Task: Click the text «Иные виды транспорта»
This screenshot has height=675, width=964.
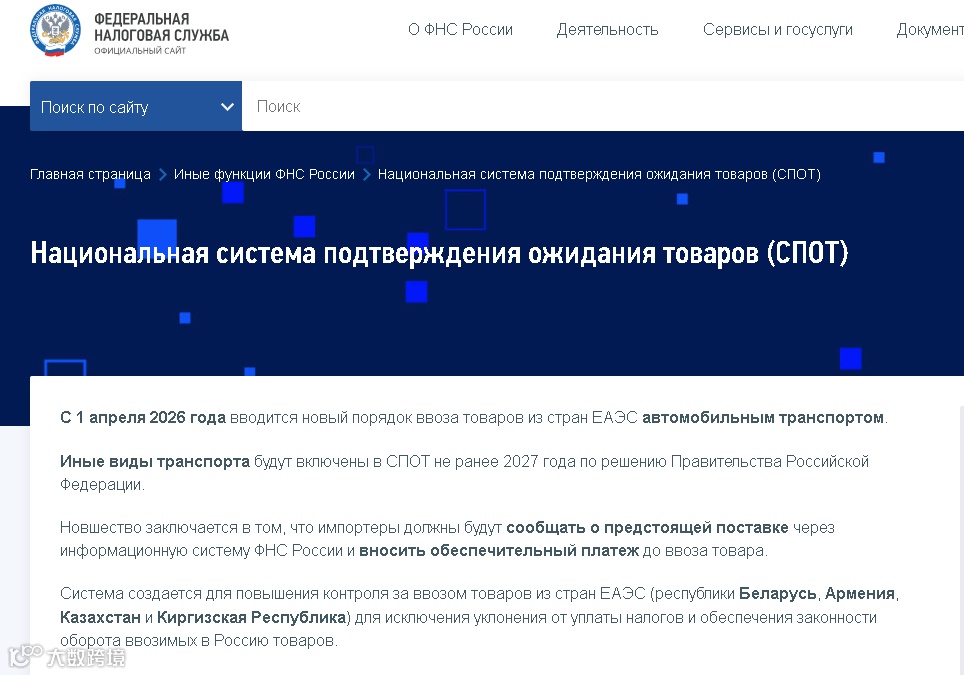Action: pos(155,462)
